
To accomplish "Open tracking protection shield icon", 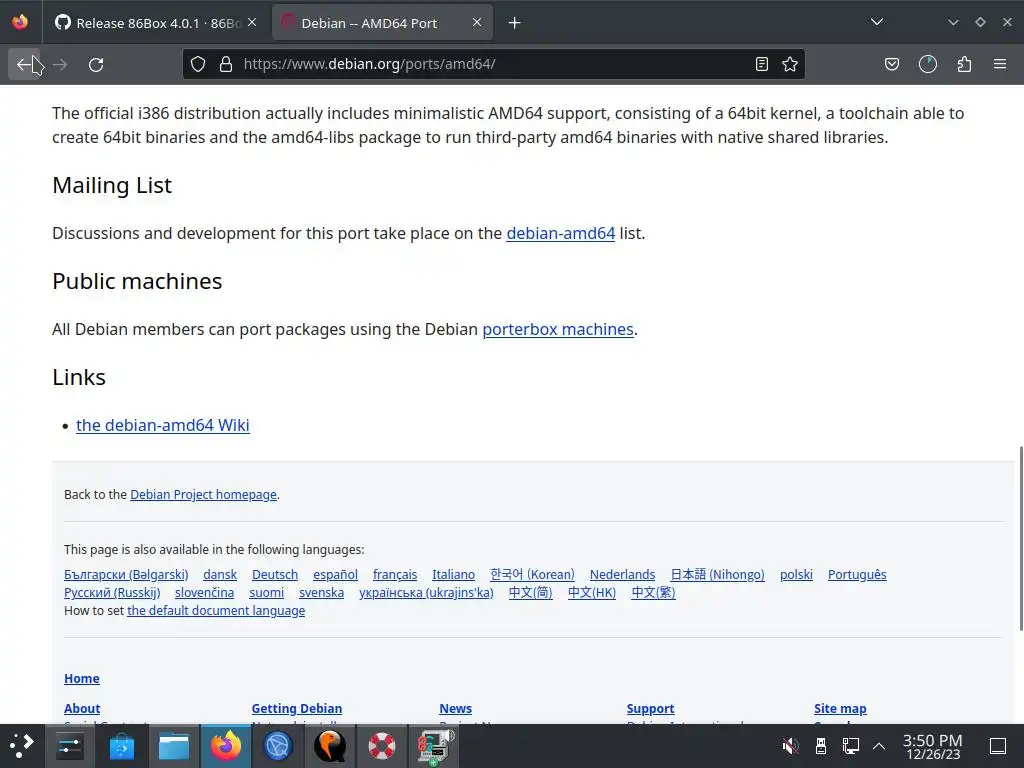I will pyautogui.click(x=198, y=64).
